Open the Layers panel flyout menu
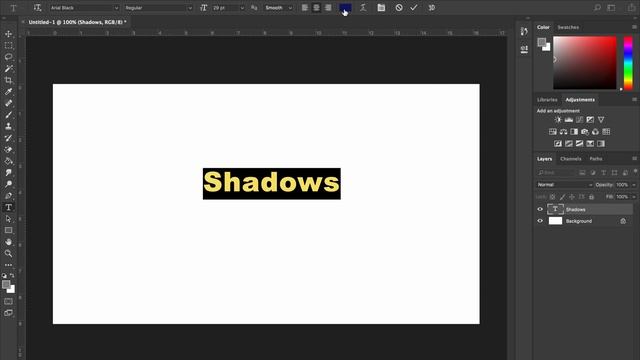The image size is (640, 360). (x=634, y=158)
